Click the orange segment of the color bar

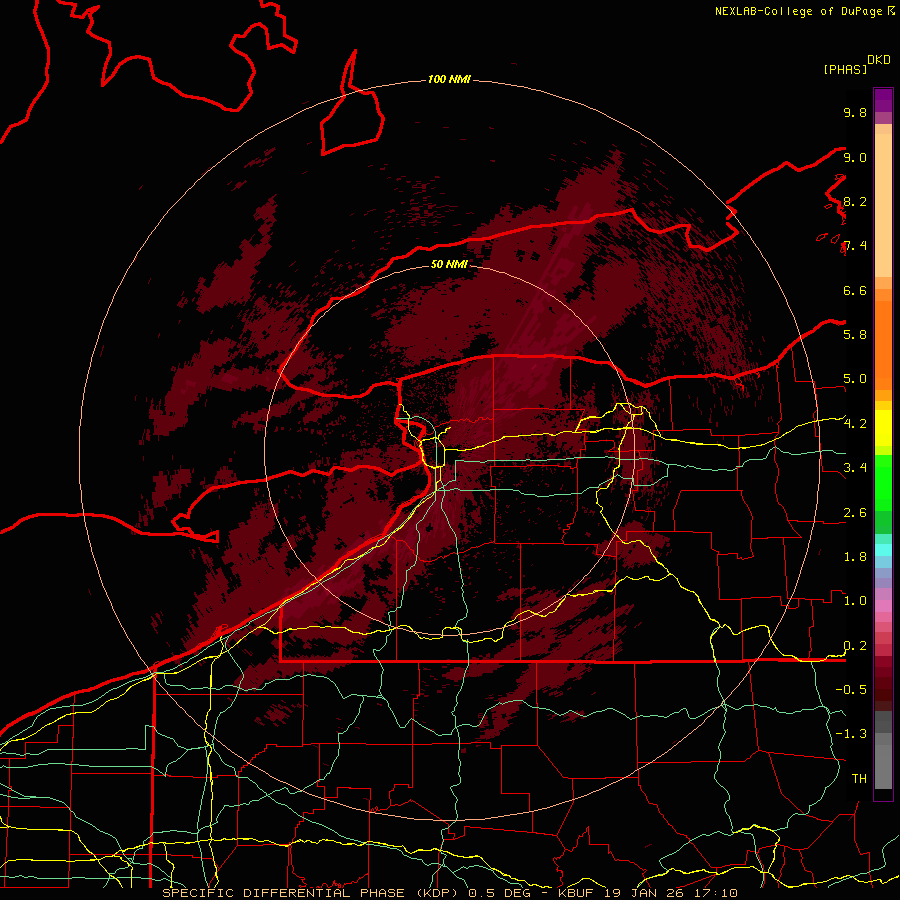(x=883, y=344)
